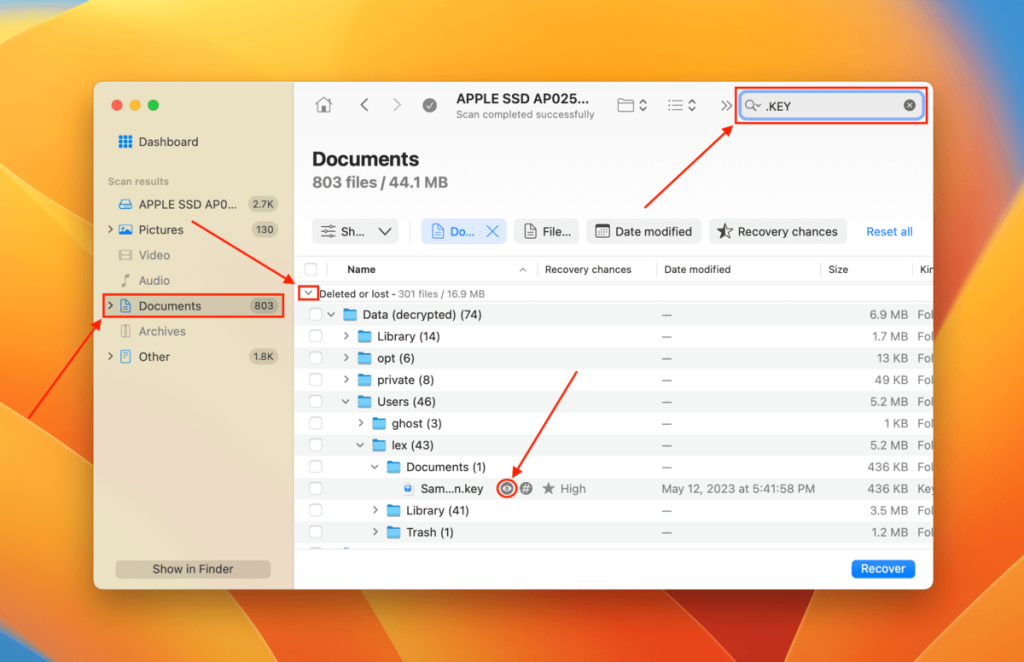Check the Library (14) folder checkbox
The height and width of the screenshot is (662, 1024).
(x=315, y=336)
